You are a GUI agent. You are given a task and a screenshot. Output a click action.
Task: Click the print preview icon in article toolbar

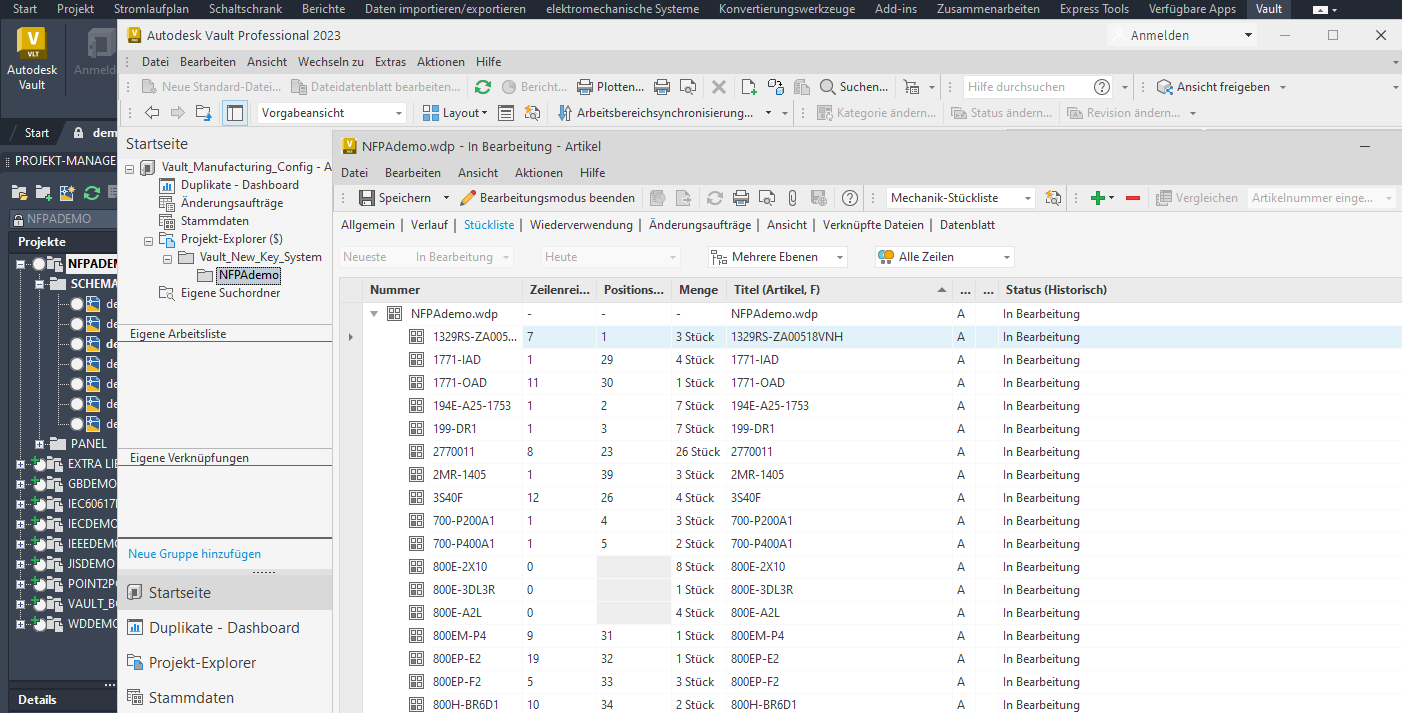[766, 198]
